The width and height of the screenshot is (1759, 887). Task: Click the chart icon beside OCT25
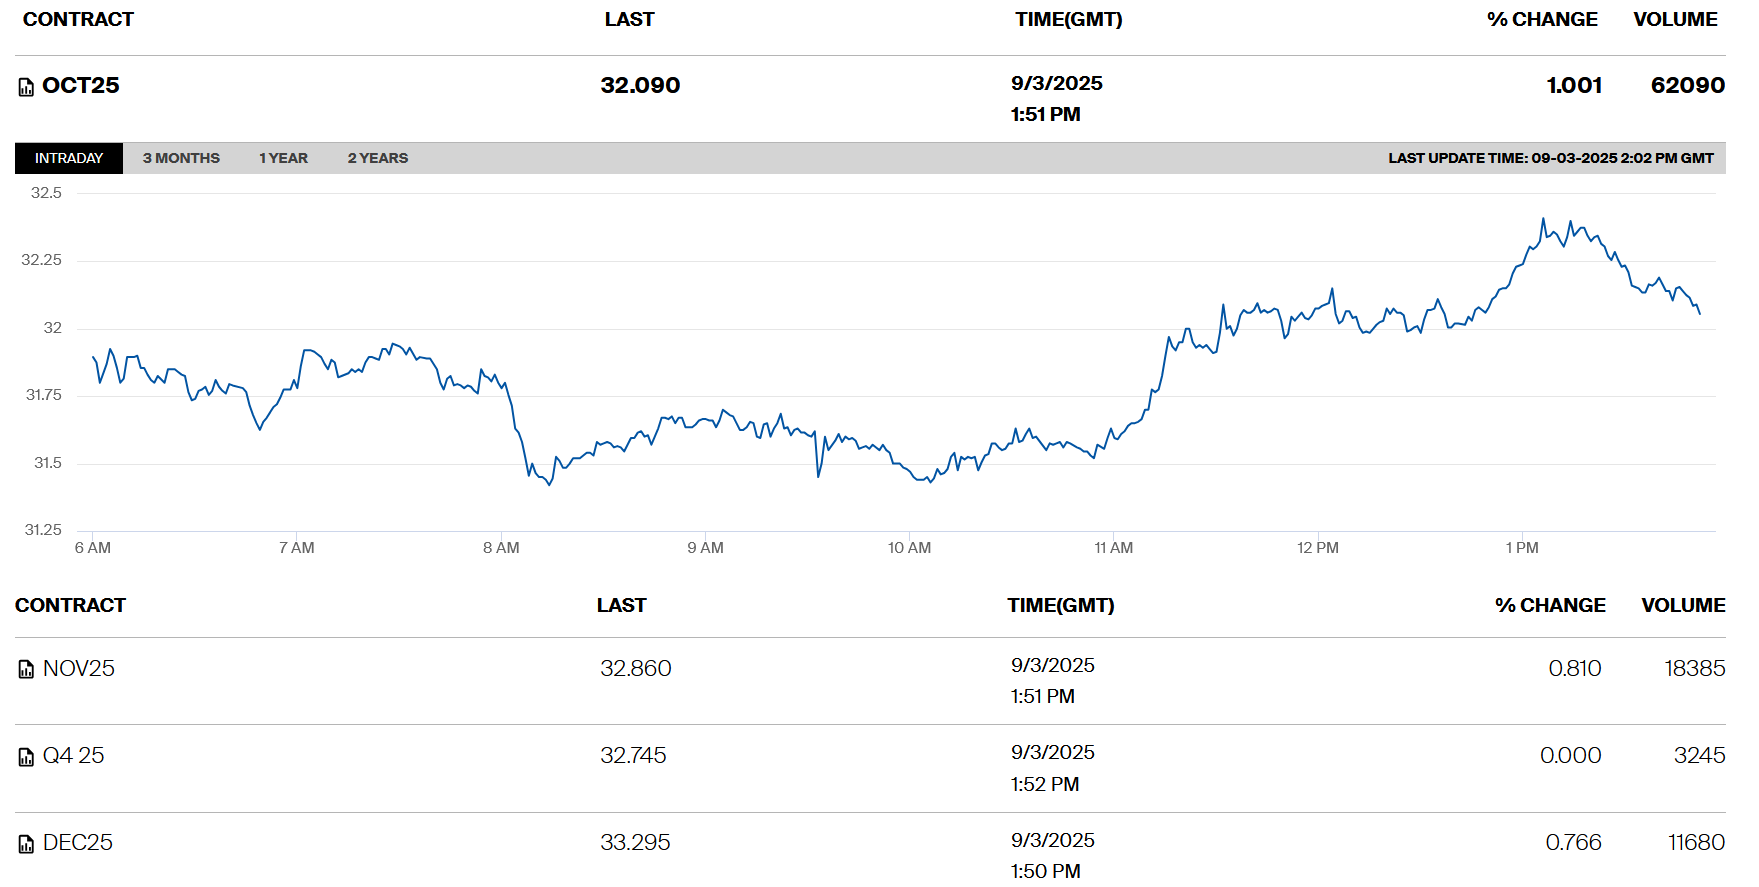[x=26, y=88]
